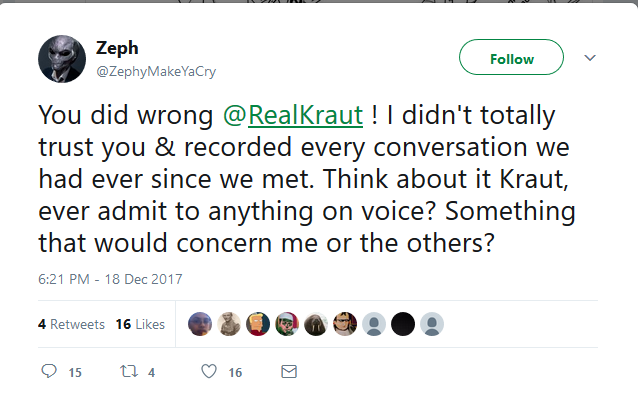638x405 pixels.
Task: Open the last default gray avatar
Action: pyautogui.click(x=432, y=324)
